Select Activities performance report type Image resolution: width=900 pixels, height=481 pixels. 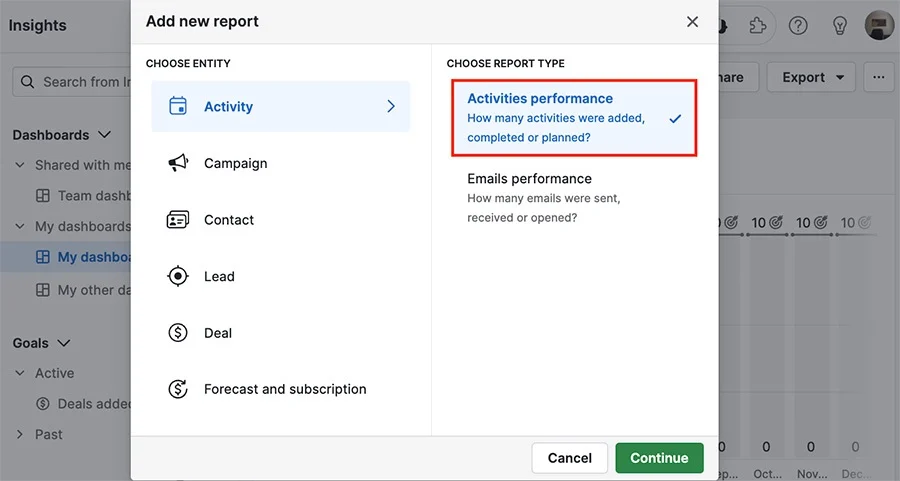(x=575, y=118)
